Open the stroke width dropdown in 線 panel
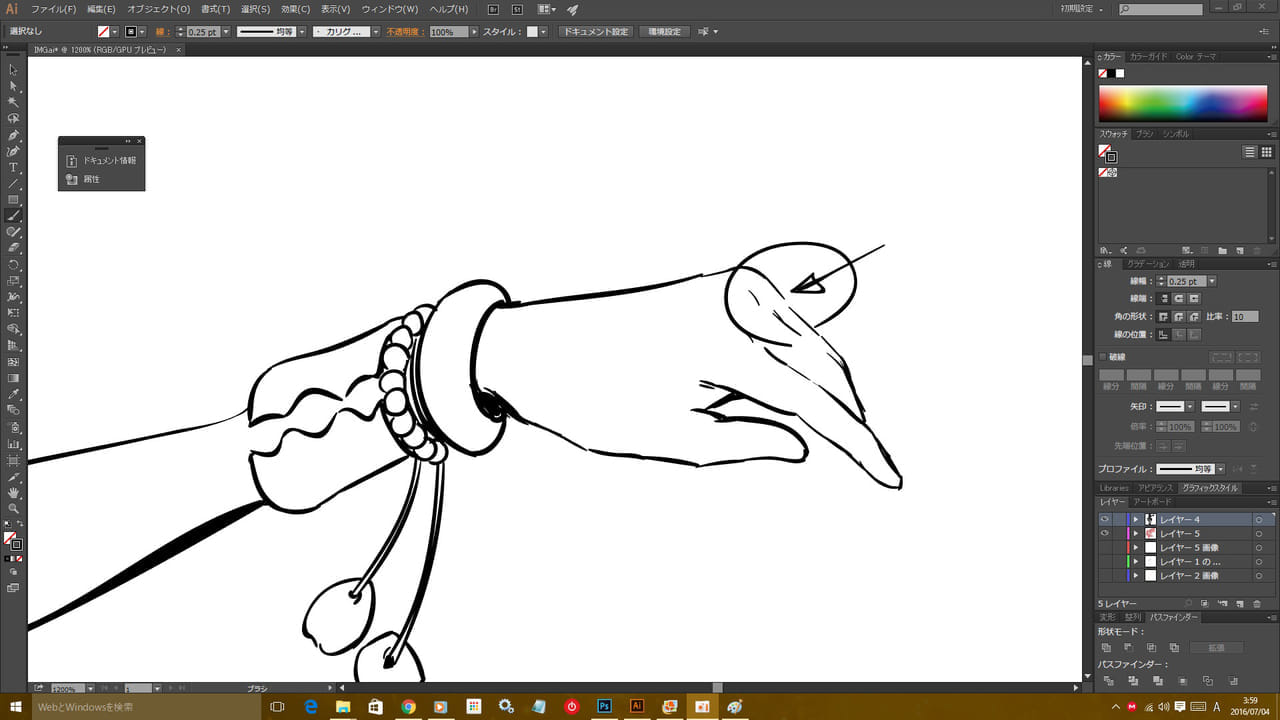This screenshot has height=720, width=1280. pos(1212,282)
